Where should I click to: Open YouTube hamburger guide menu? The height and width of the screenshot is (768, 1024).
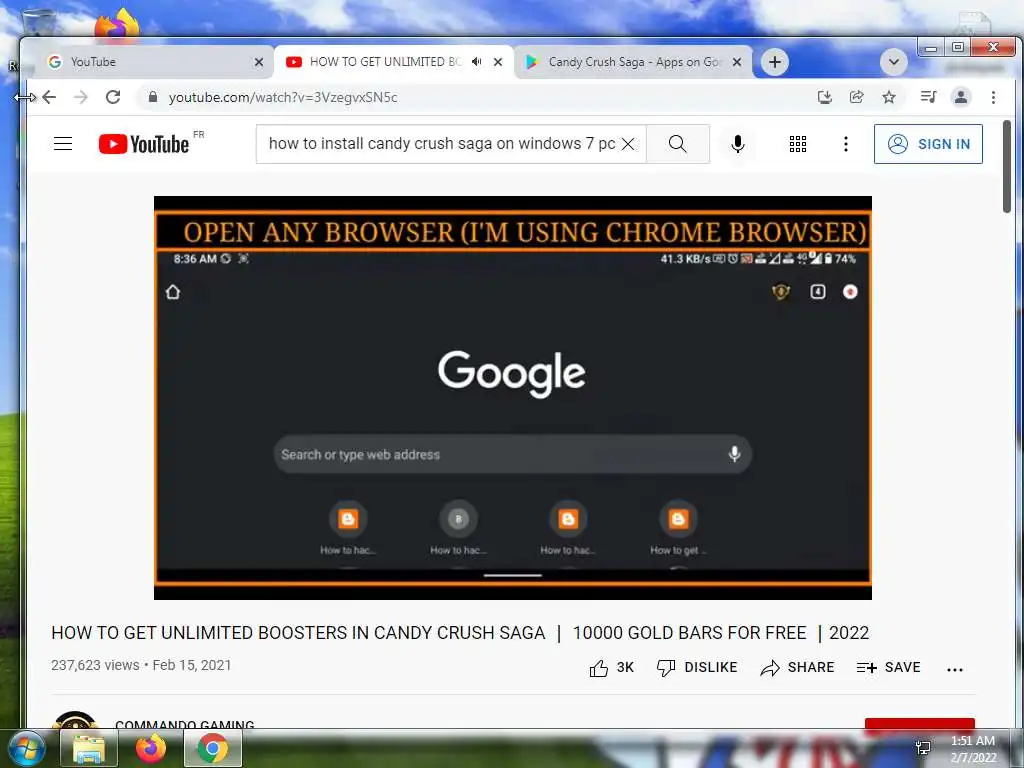tap(63, 143)
